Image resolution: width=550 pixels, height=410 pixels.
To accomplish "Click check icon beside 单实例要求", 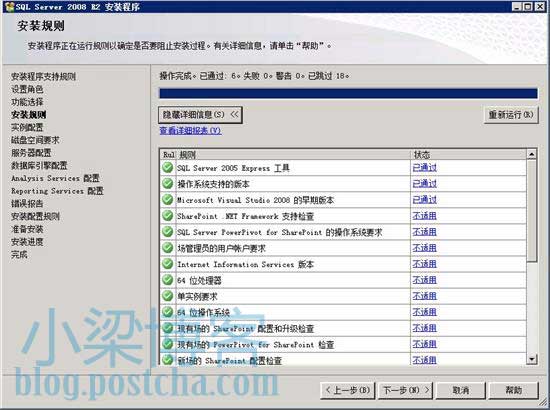I will (168, 296).
